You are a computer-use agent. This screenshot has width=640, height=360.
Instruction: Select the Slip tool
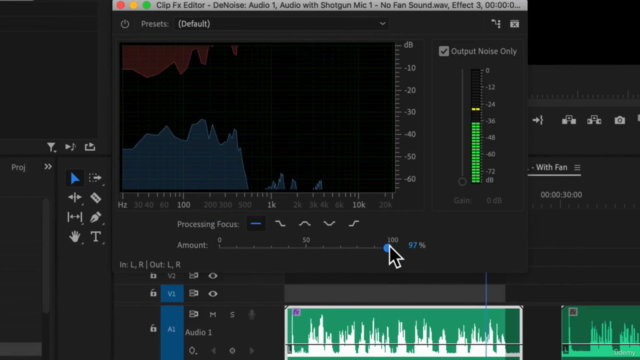75,217
